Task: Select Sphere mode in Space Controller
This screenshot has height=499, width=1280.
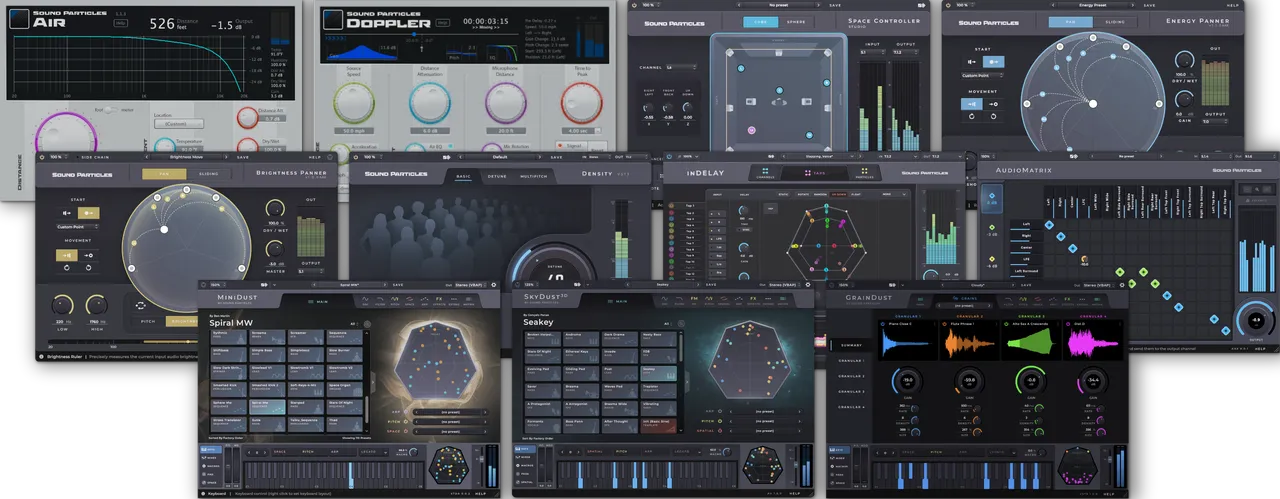Action: (x=796, y=22)
